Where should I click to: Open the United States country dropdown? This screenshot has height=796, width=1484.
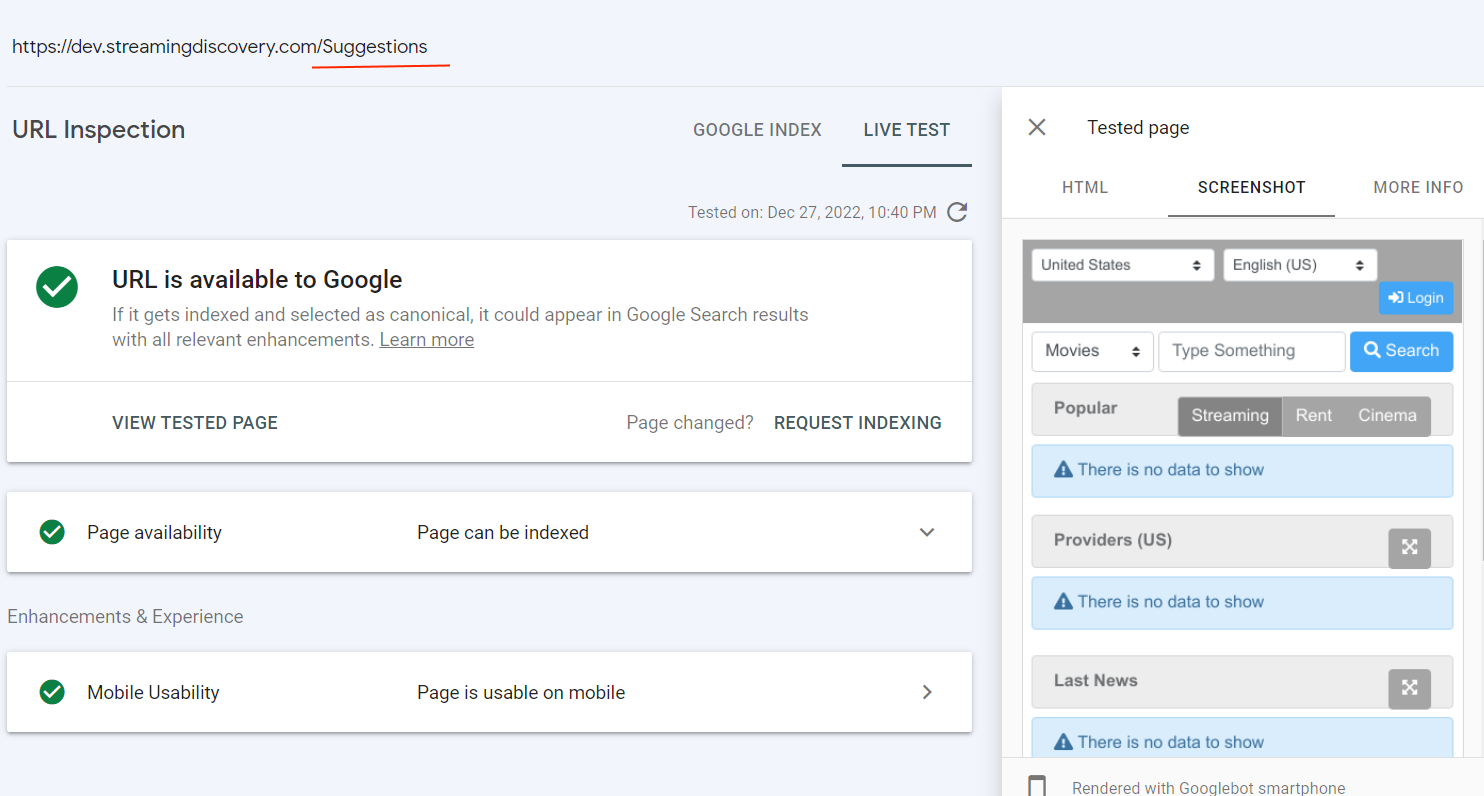tap(1122, 264)
